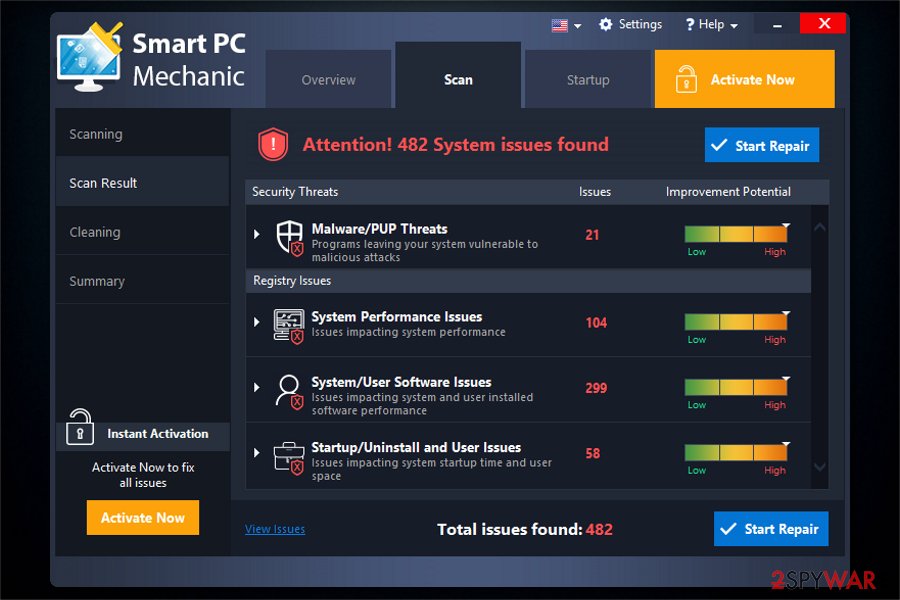Screen dimensions: 900x600
Task: Click the bottom Start Repair button
Action: click(x=771, y=528)
